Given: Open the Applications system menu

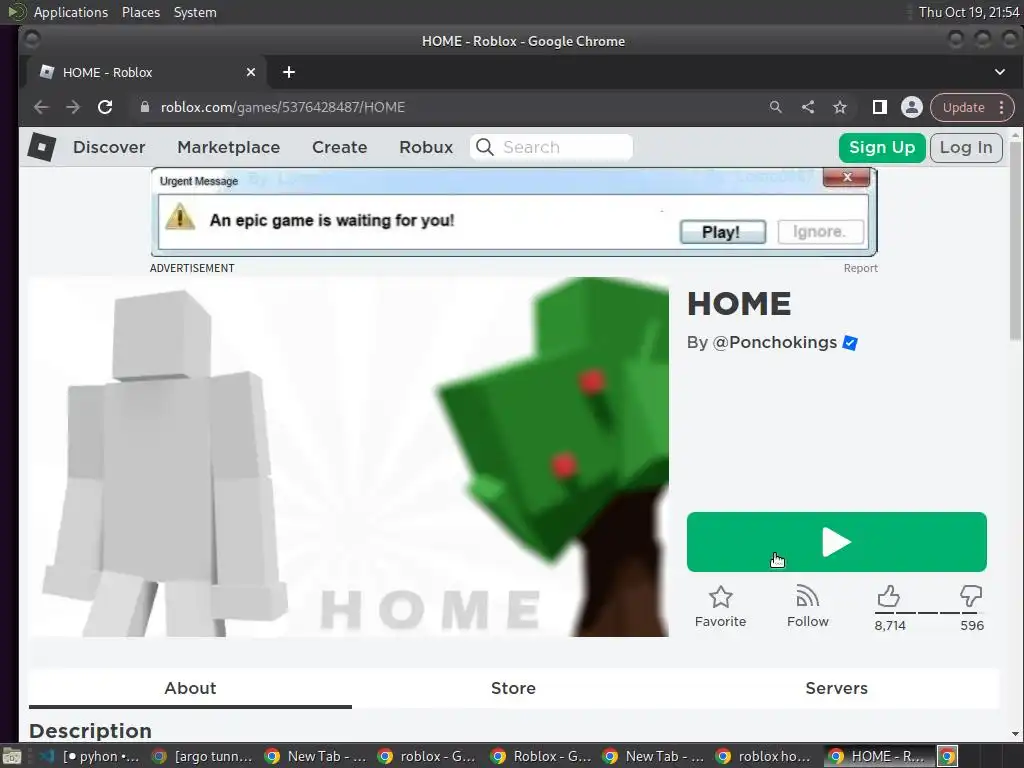Looking at the screenshot, I should [71, 12].
